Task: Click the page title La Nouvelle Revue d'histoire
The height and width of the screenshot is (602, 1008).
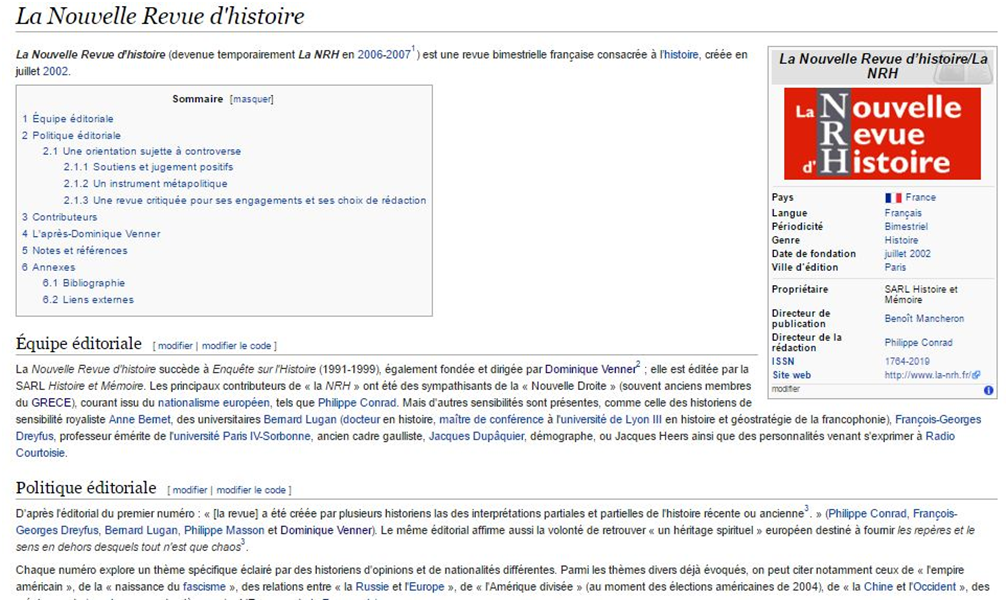Action: coord(160,16)
